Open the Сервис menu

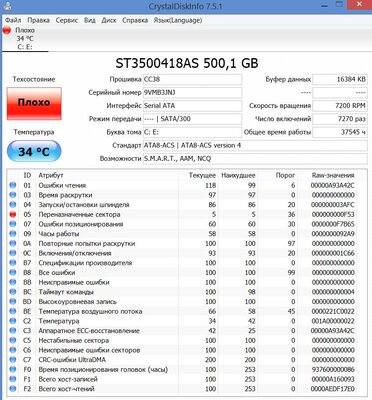point(67,20)
